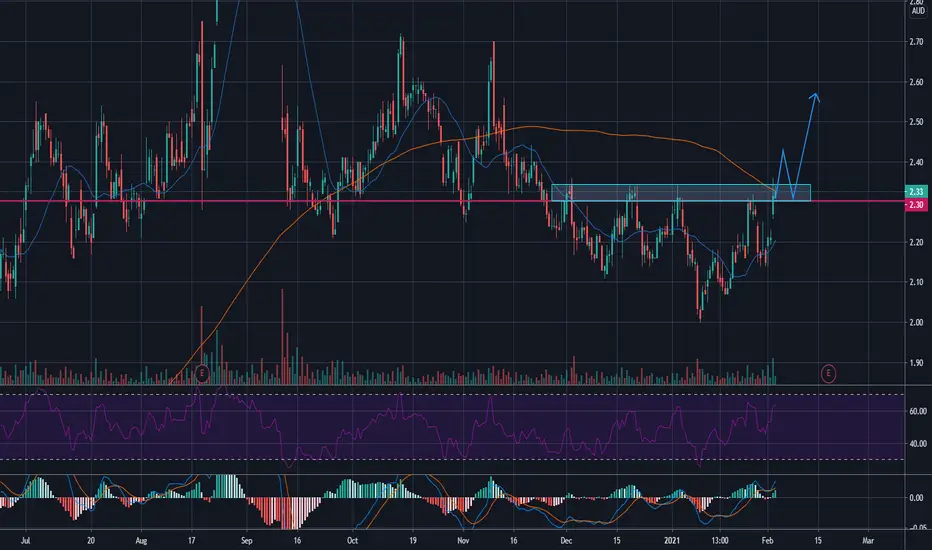Click the AUD currency label on price axis
Screen dimensions: 932x550
918,11
